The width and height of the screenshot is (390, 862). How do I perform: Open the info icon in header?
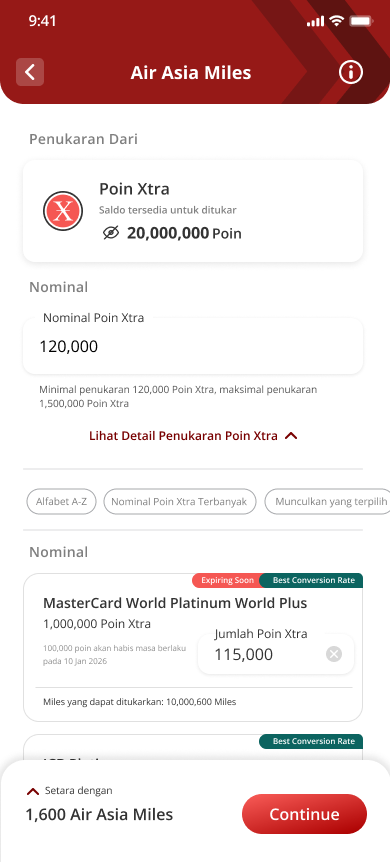pyautogui.click(x=350, y=72)
